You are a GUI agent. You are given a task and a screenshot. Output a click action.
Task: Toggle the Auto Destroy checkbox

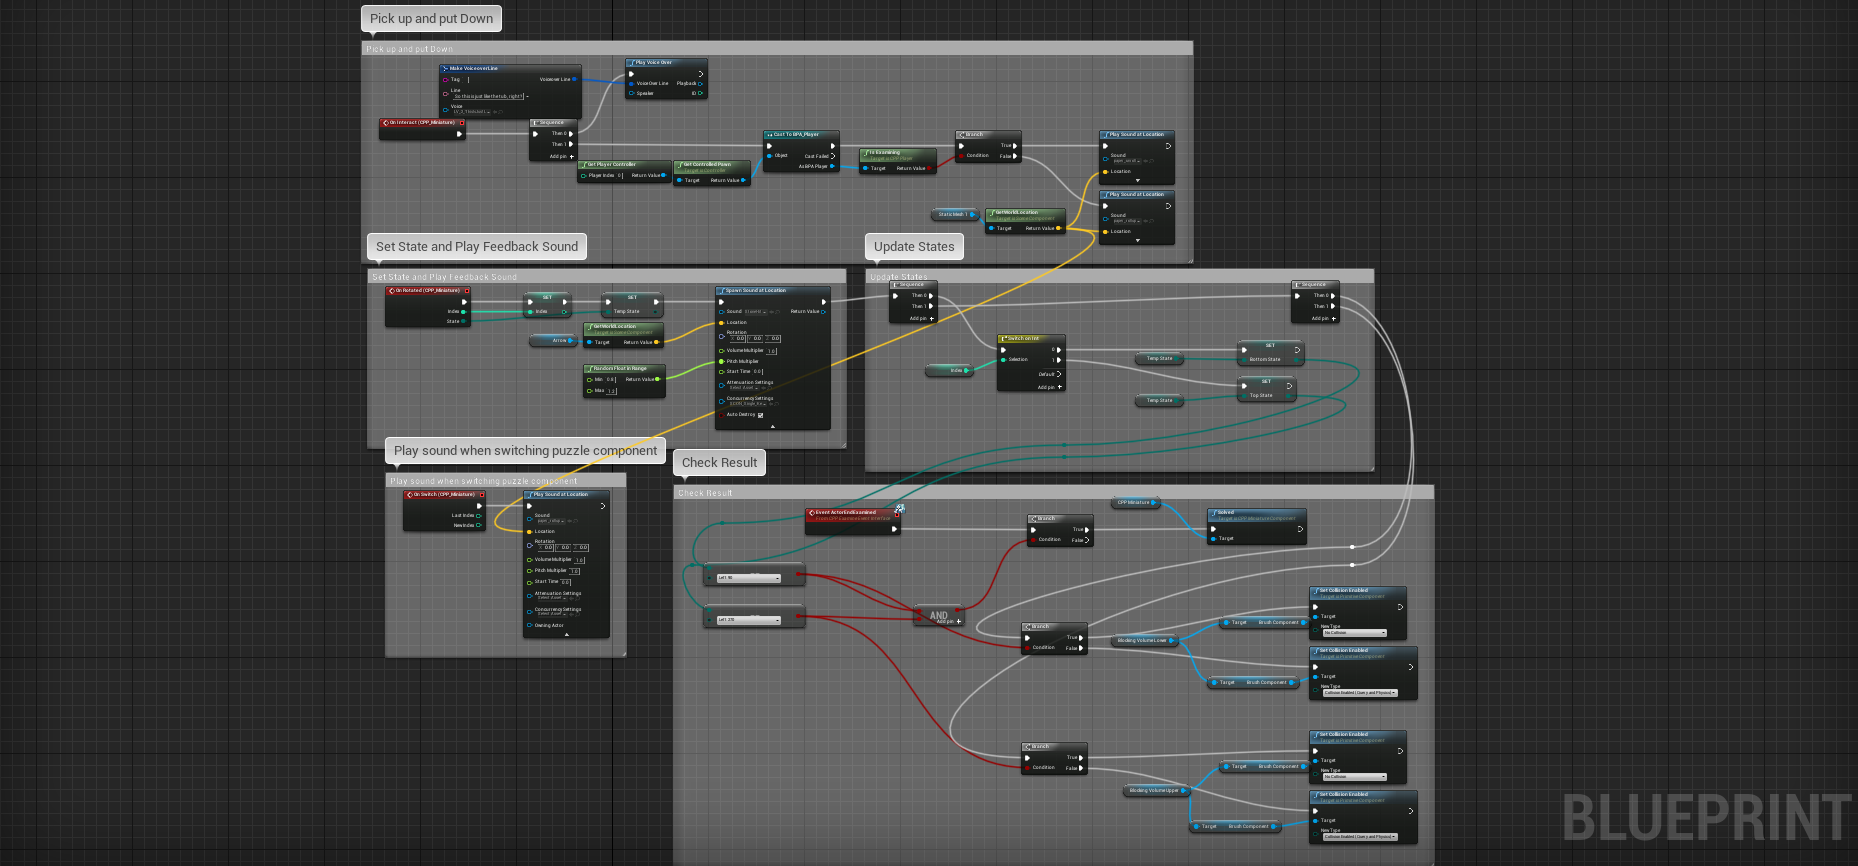tap(760, 415)
